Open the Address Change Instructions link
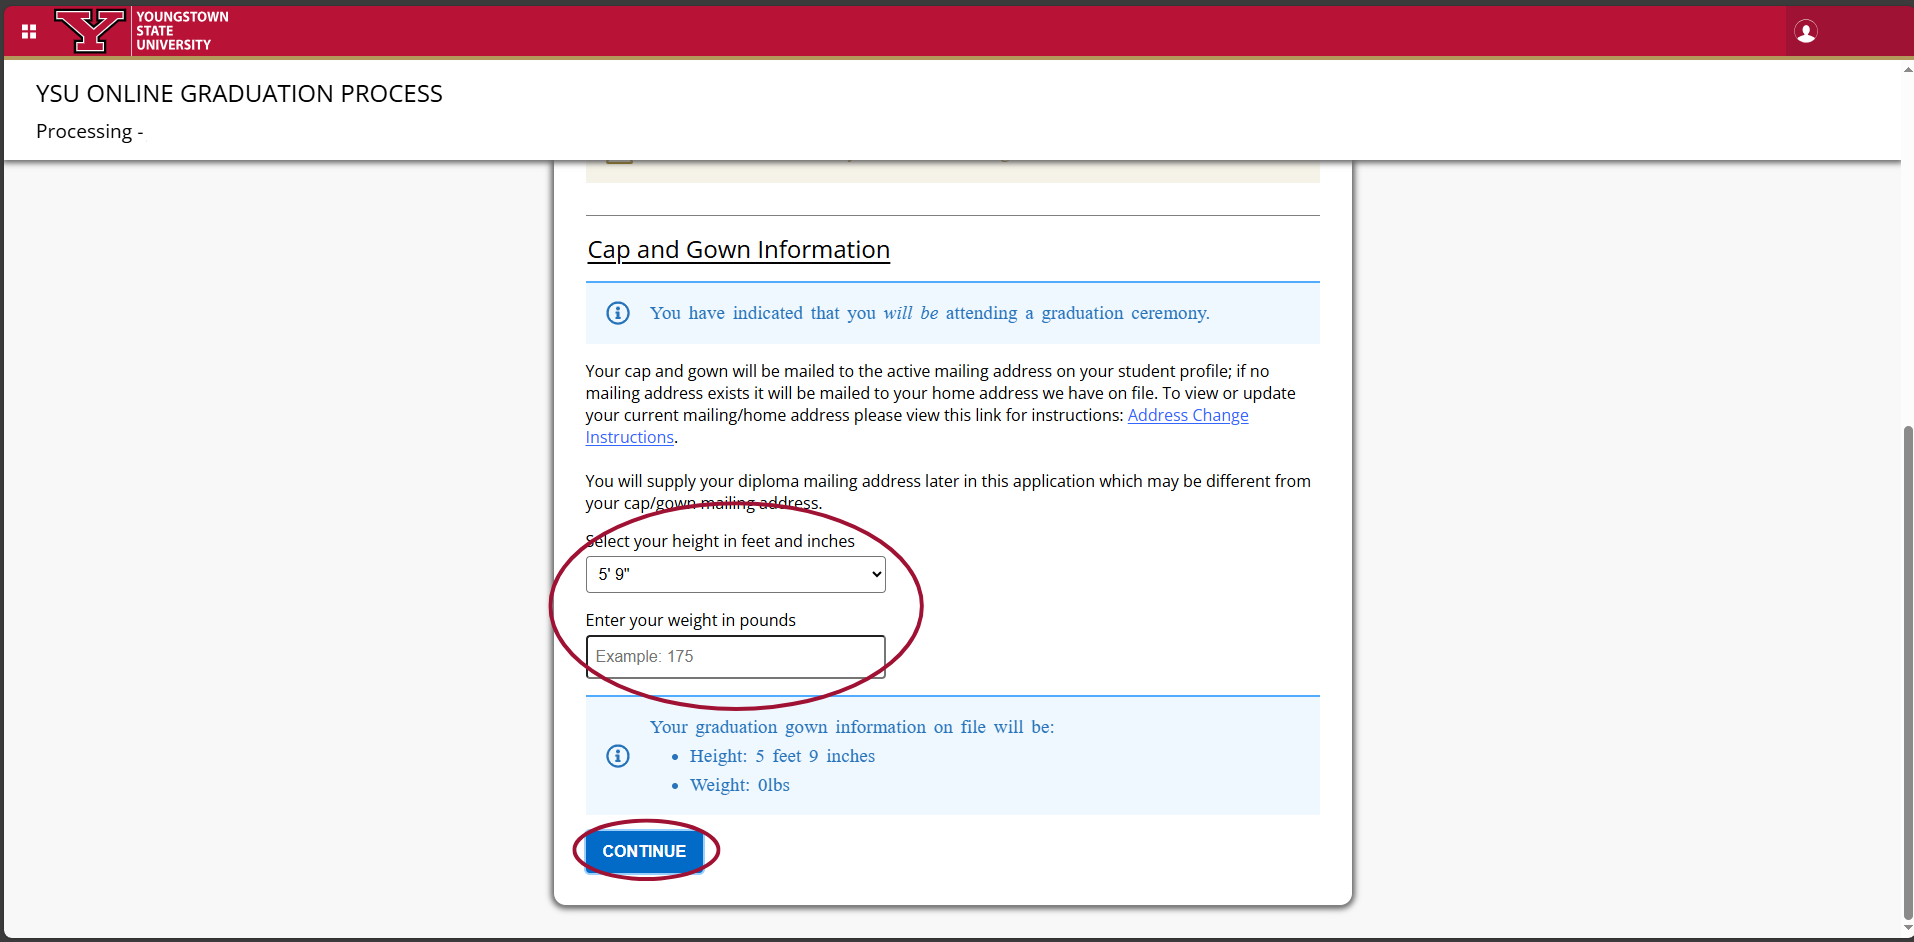 tap(1187, 415)
